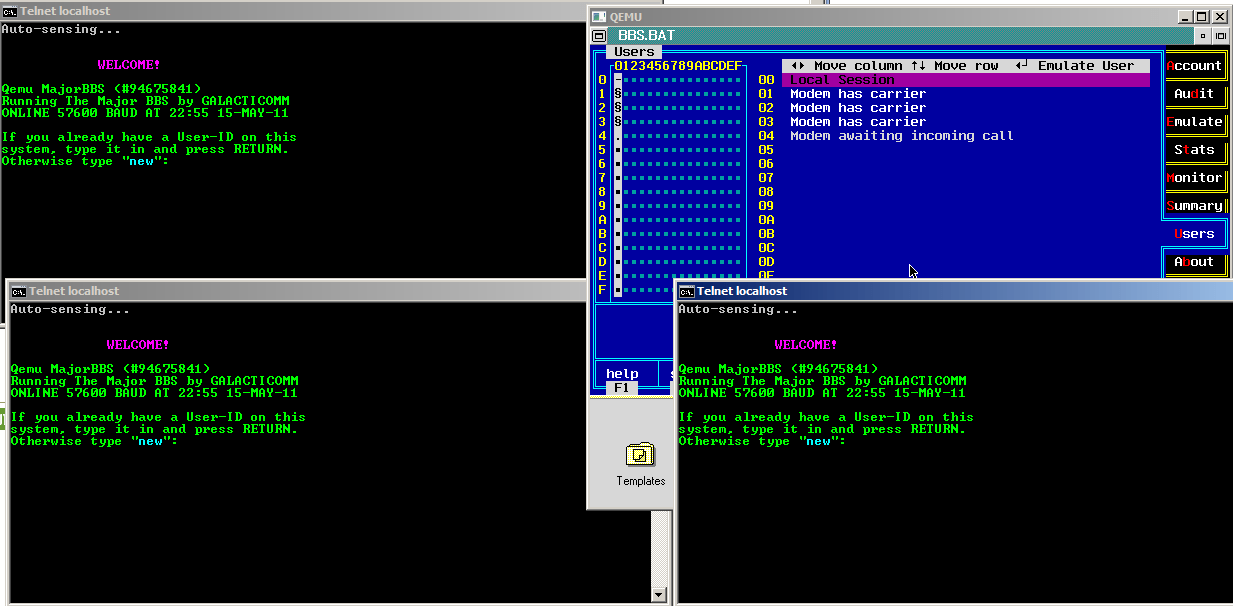
Task: Click the QEMU icon in the emulator title bar
Action: [597, 16]
